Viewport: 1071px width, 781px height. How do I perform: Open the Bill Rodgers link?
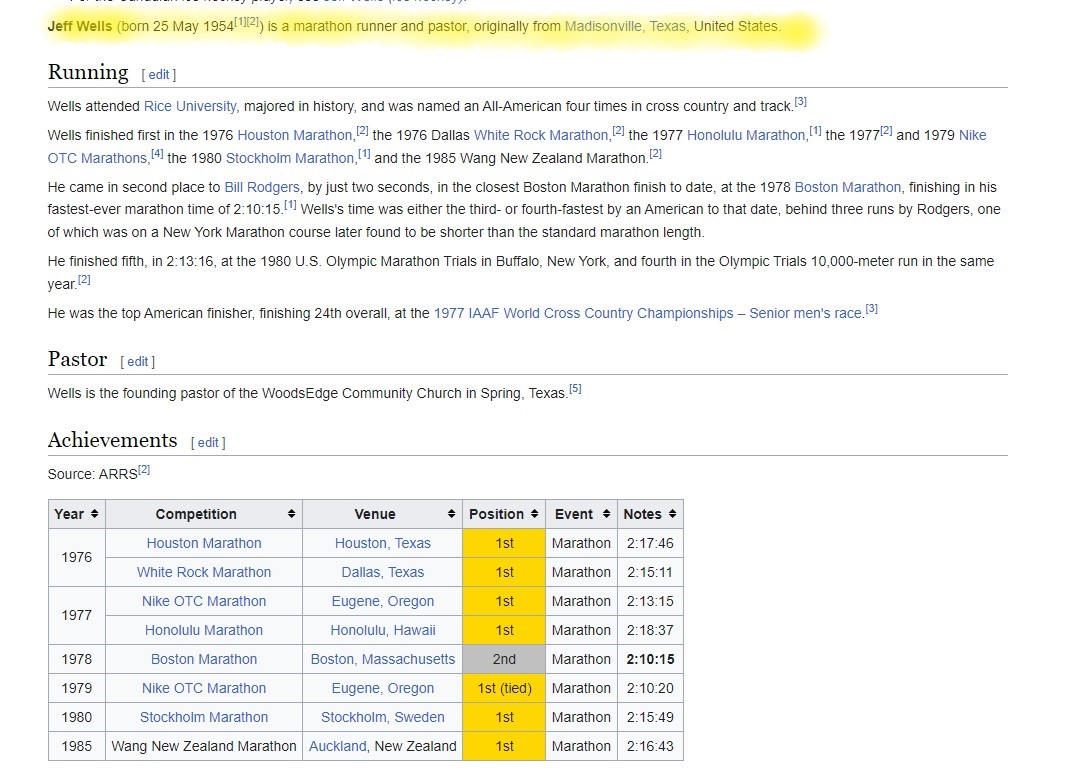pyautogui.click(x=262, y=187)
